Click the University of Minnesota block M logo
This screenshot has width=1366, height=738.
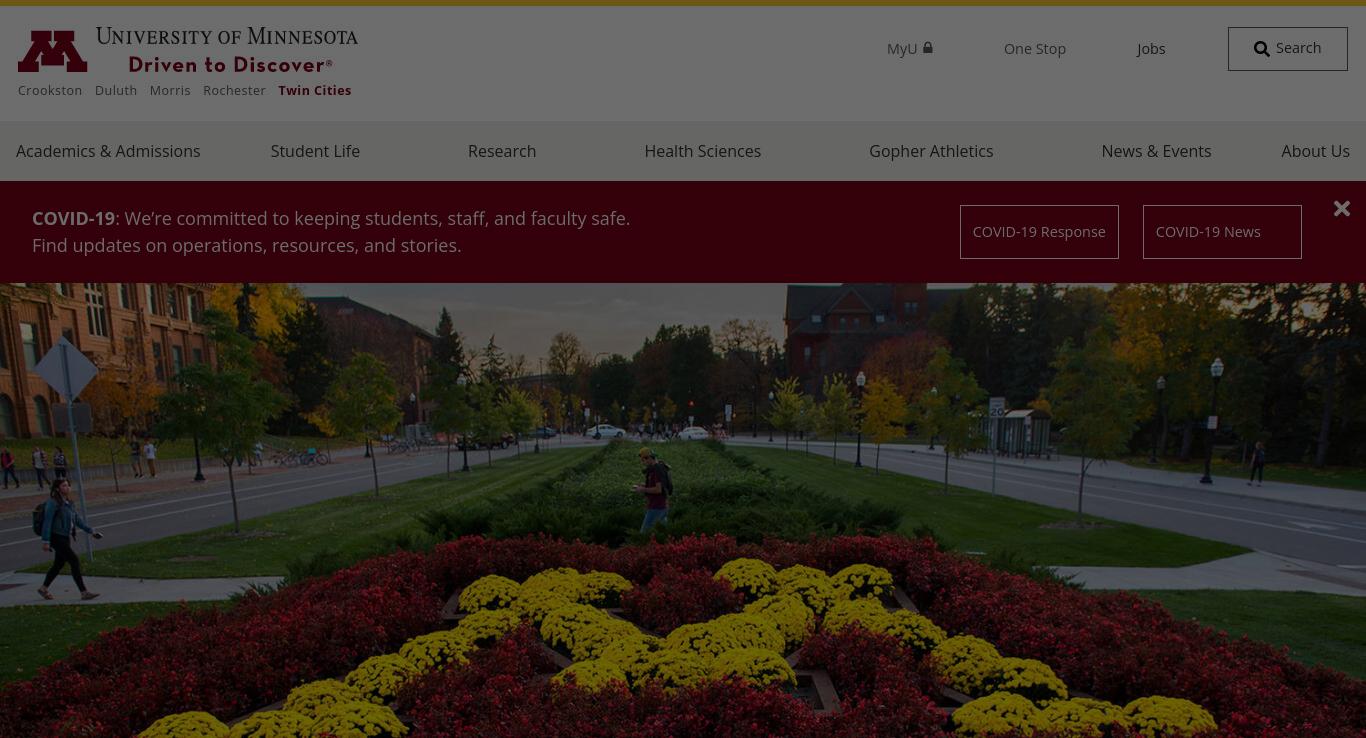[52, 51]
